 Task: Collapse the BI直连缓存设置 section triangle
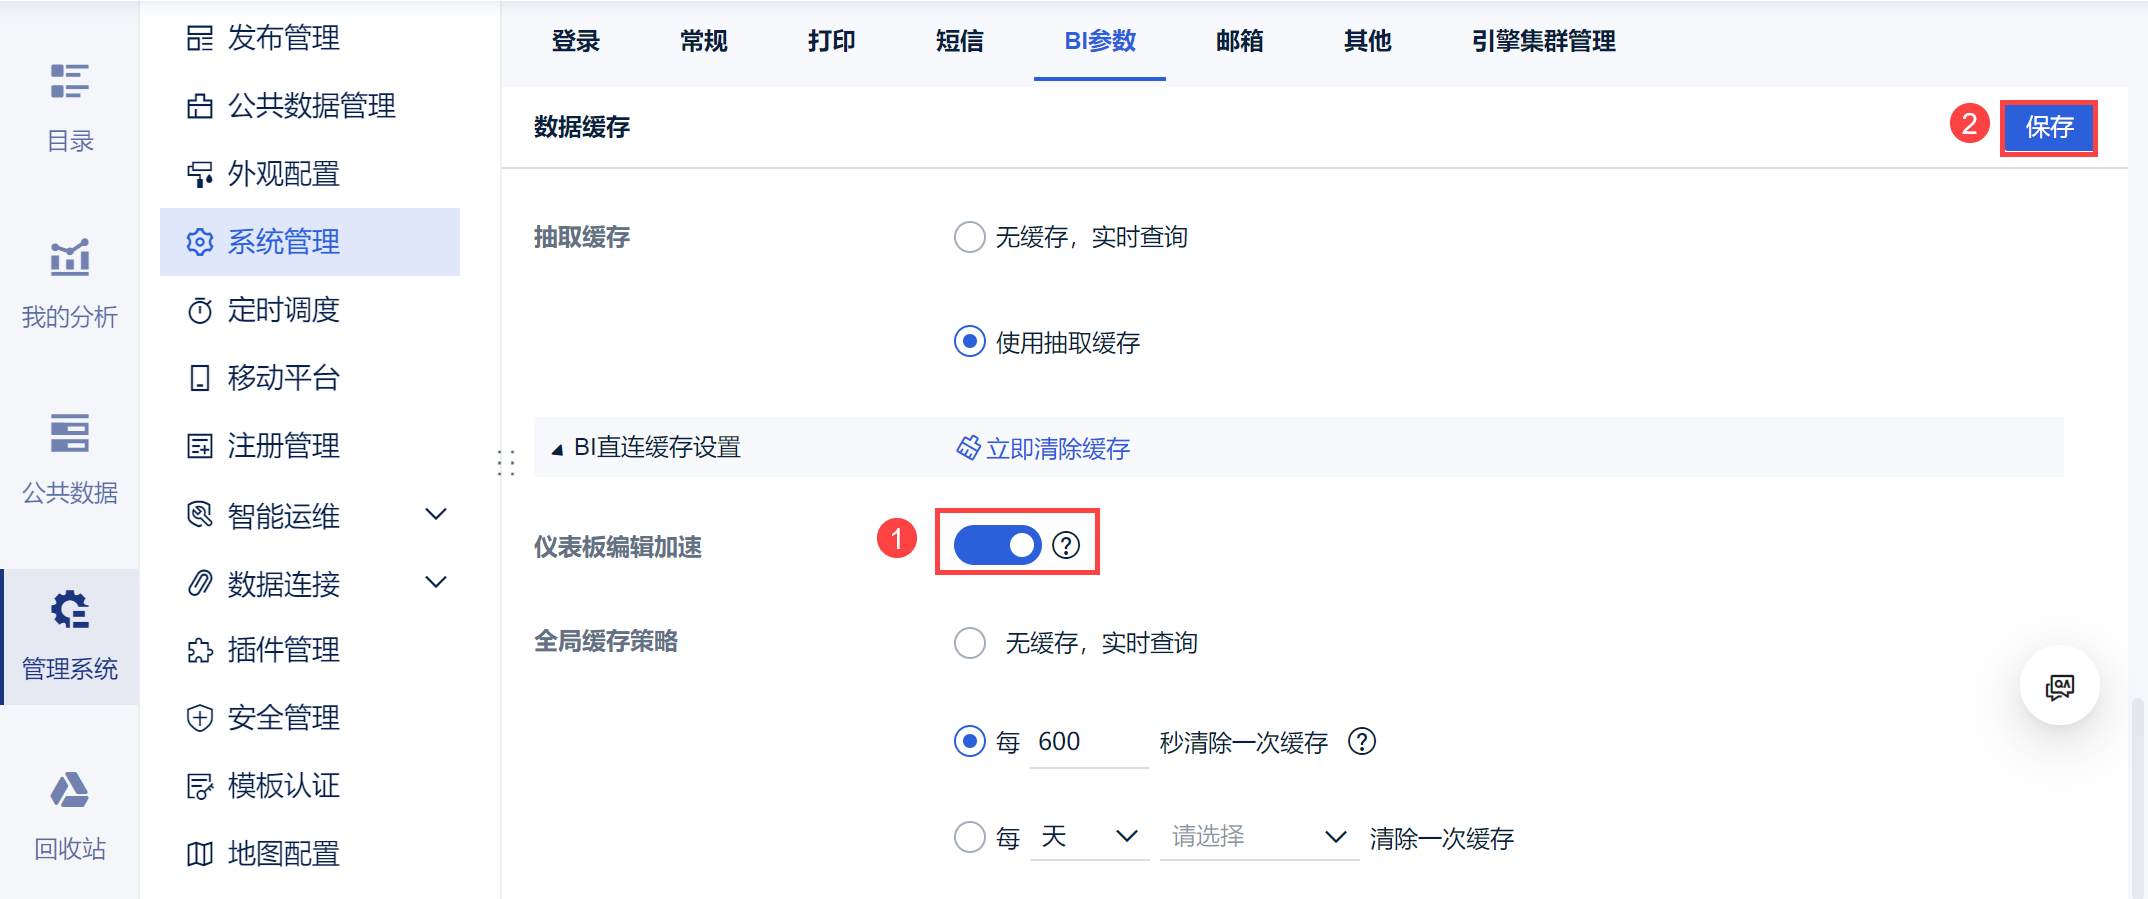[557, 449]
